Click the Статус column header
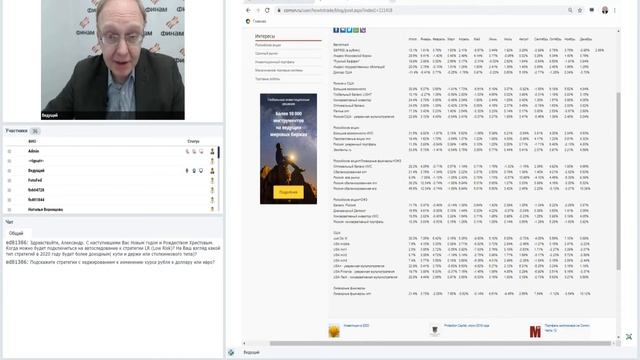Screen dimensions: 640x360 (x=193, y=141)
